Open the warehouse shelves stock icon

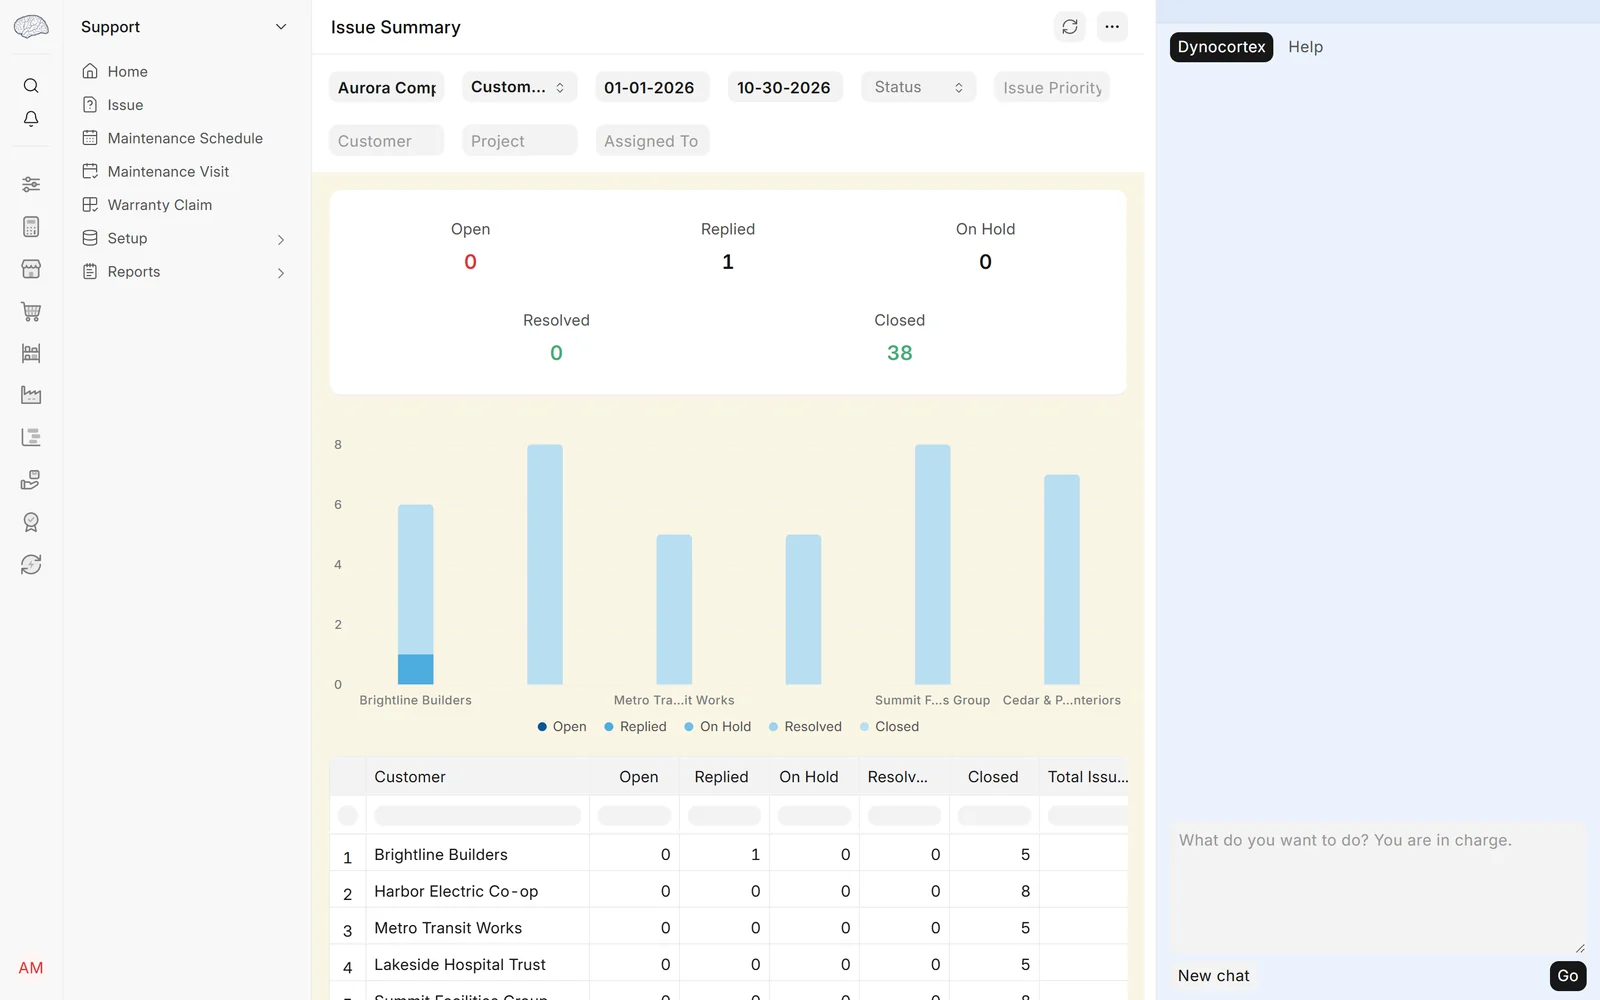pyautogui.click(x=31, y=353)
